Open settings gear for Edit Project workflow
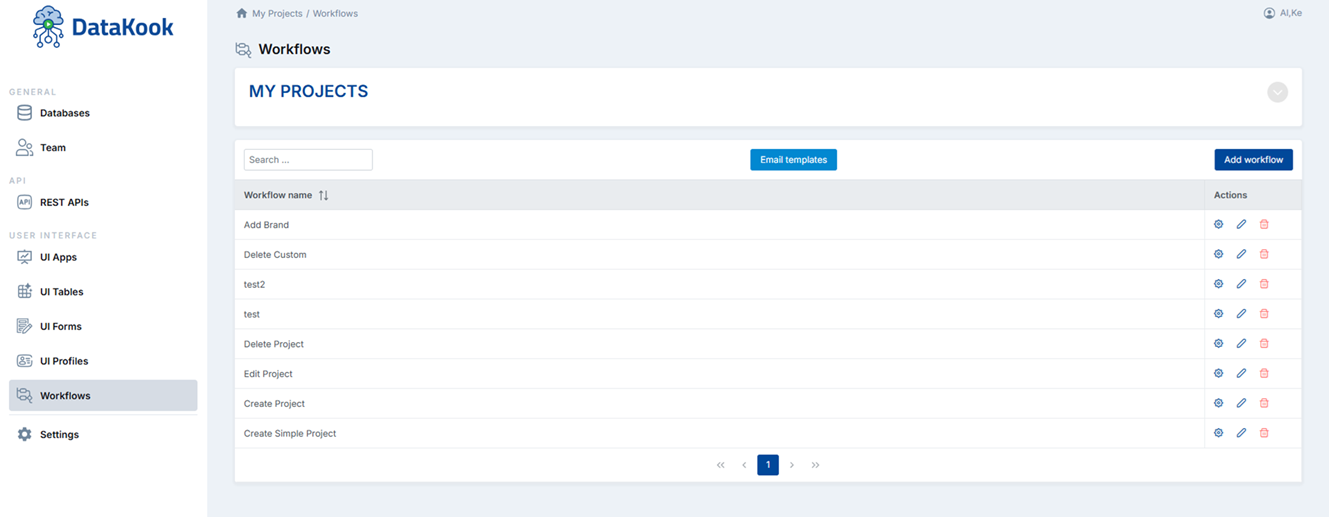This screenshot has width=1329, height=517. click(1218, 373)
